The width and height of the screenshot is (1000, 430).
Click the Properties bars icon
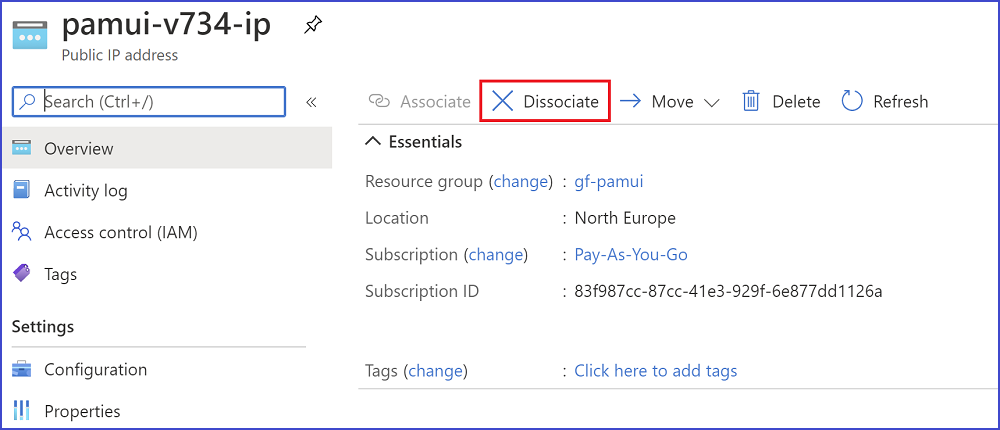point(21,411)
